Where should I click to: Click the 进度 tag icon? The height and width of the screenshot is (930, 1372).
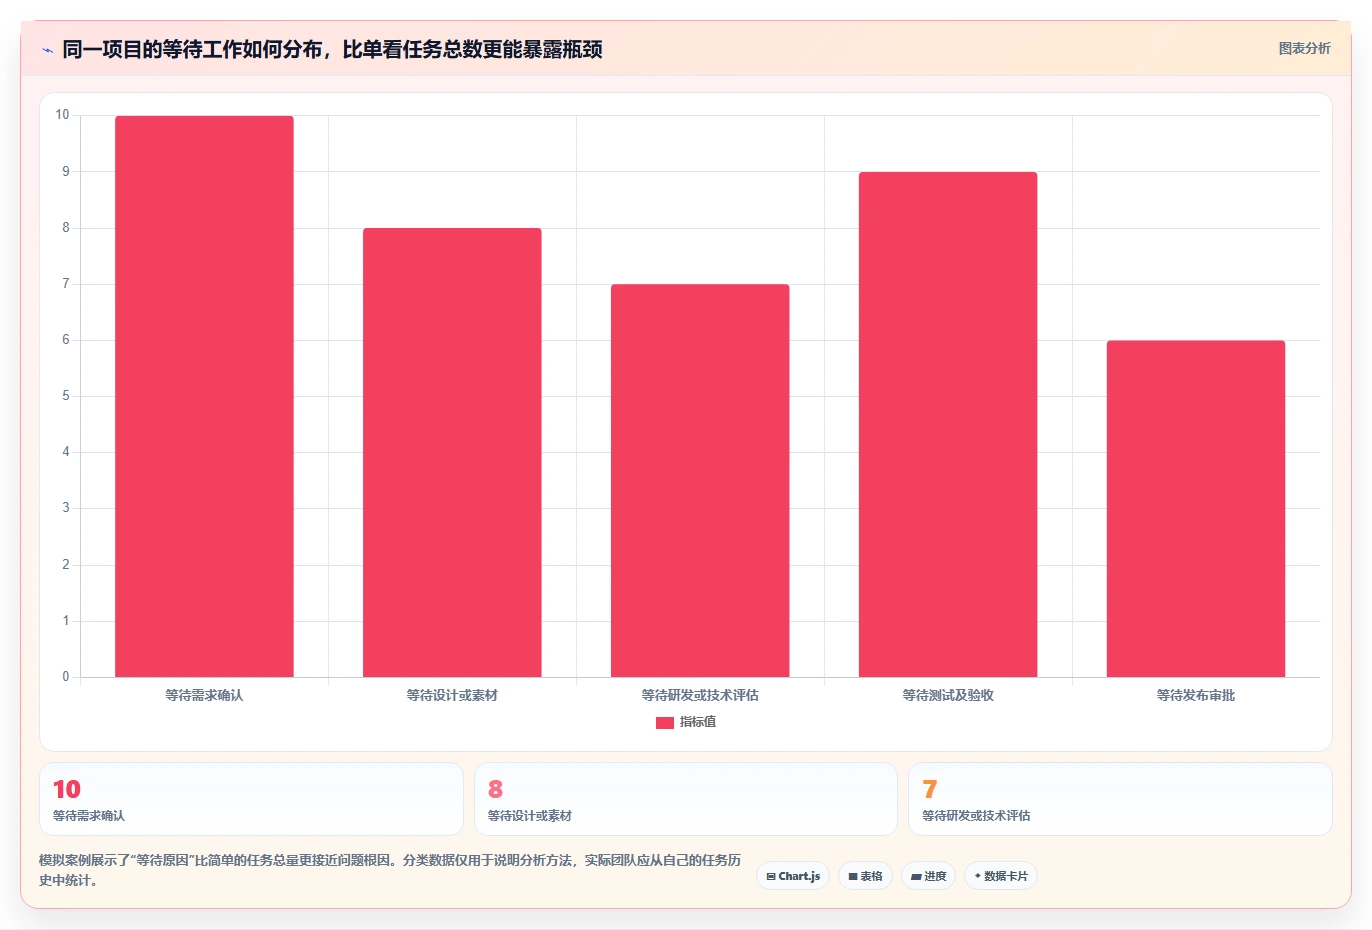pos(916,876)
